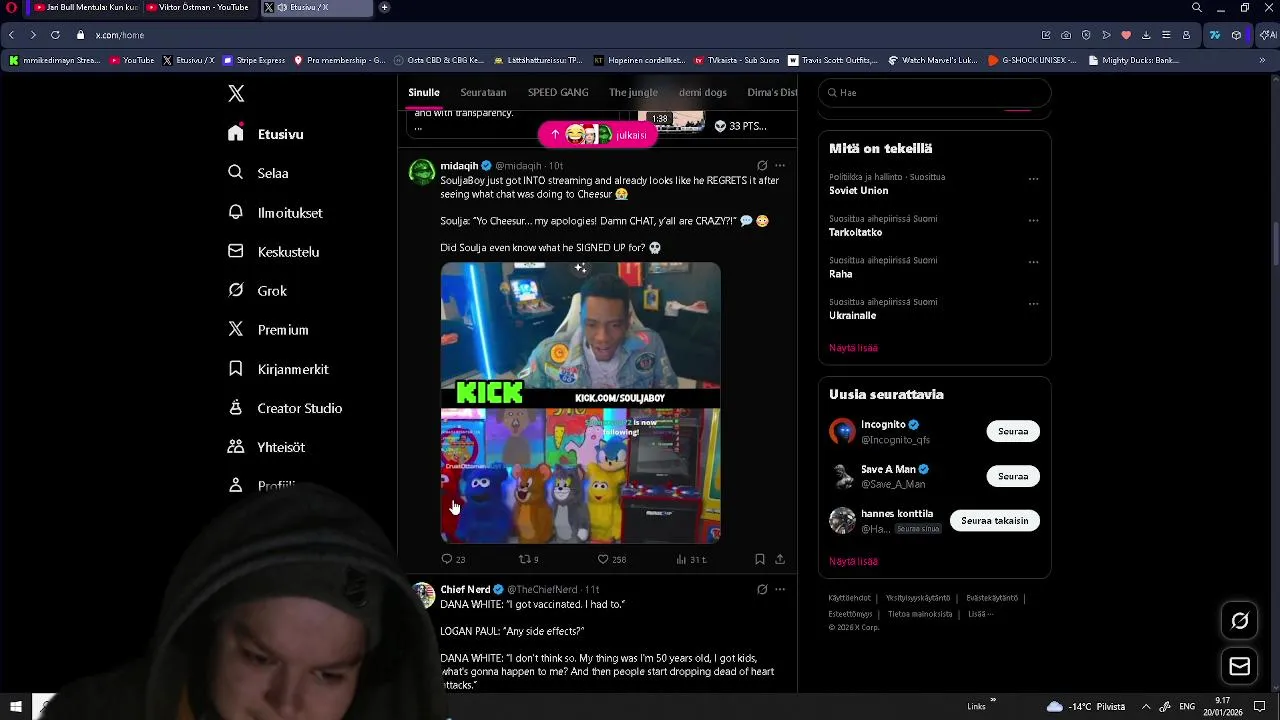Reload the page in browser toolbar
This screenshot has height=720, width=1280.
pos(55,35)
